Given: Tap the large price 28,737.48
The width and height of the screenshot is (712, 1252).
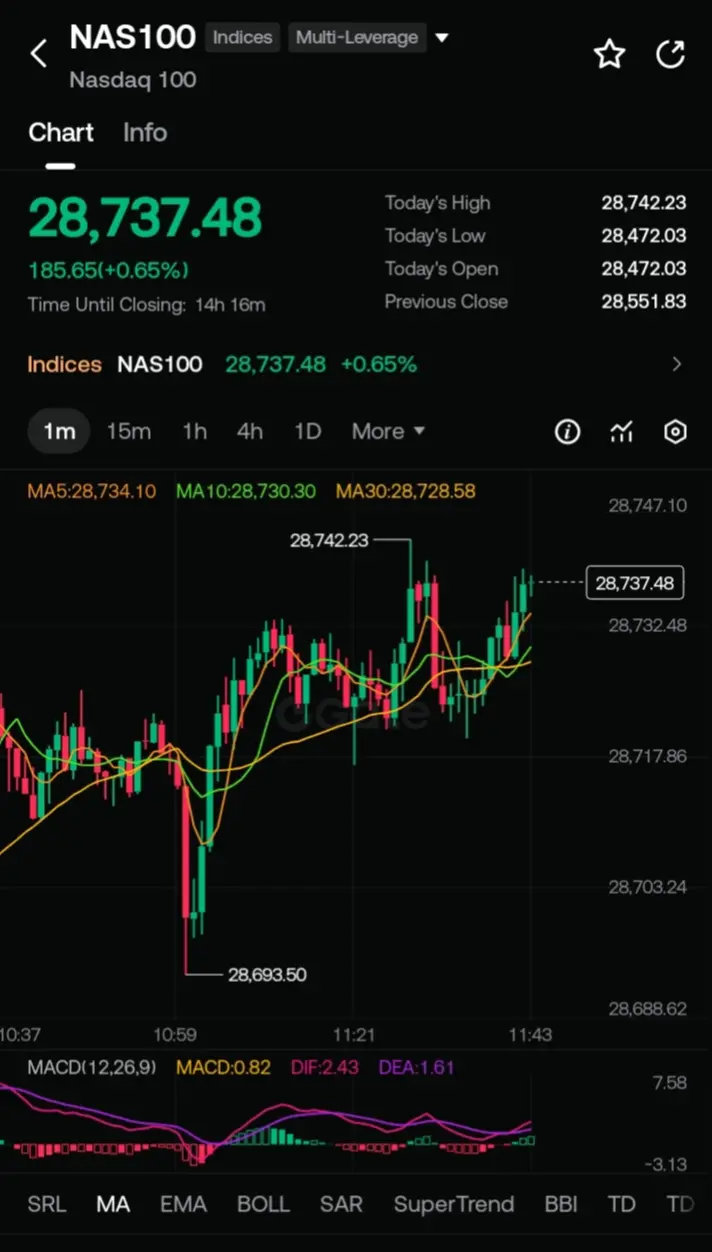Looking at the screenshot, I should tap(145, 217).
